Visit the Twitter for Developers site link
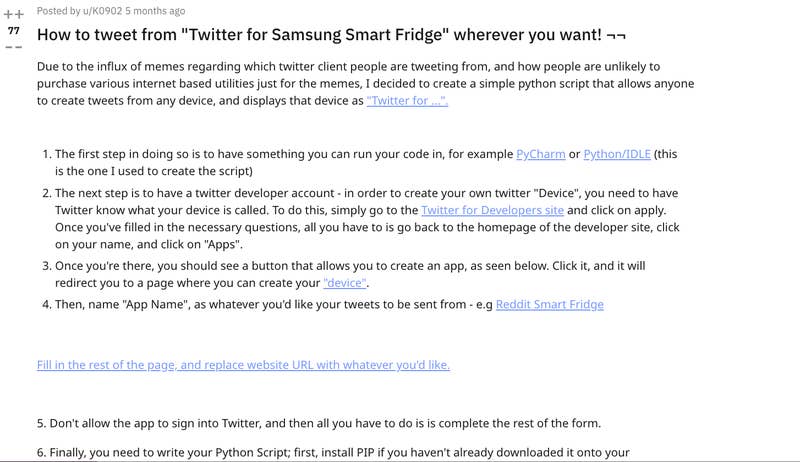 coord(493,210)
